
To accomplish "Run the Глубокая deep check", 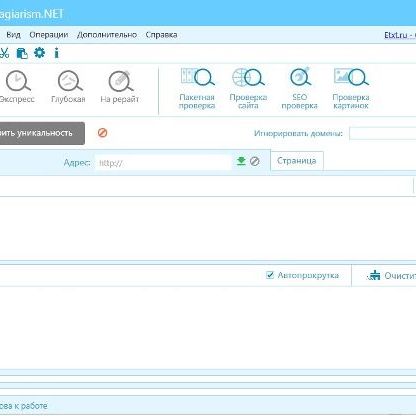I will tap(69, 87).
